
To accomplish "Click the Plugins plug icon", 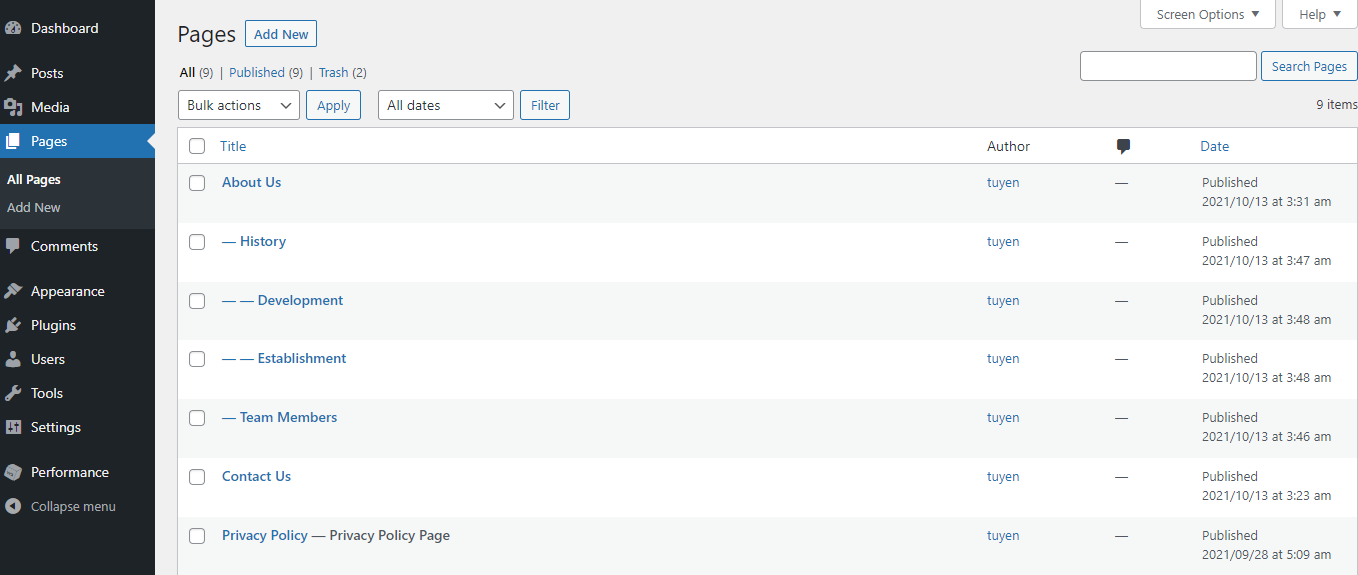I will coord(13,325).
